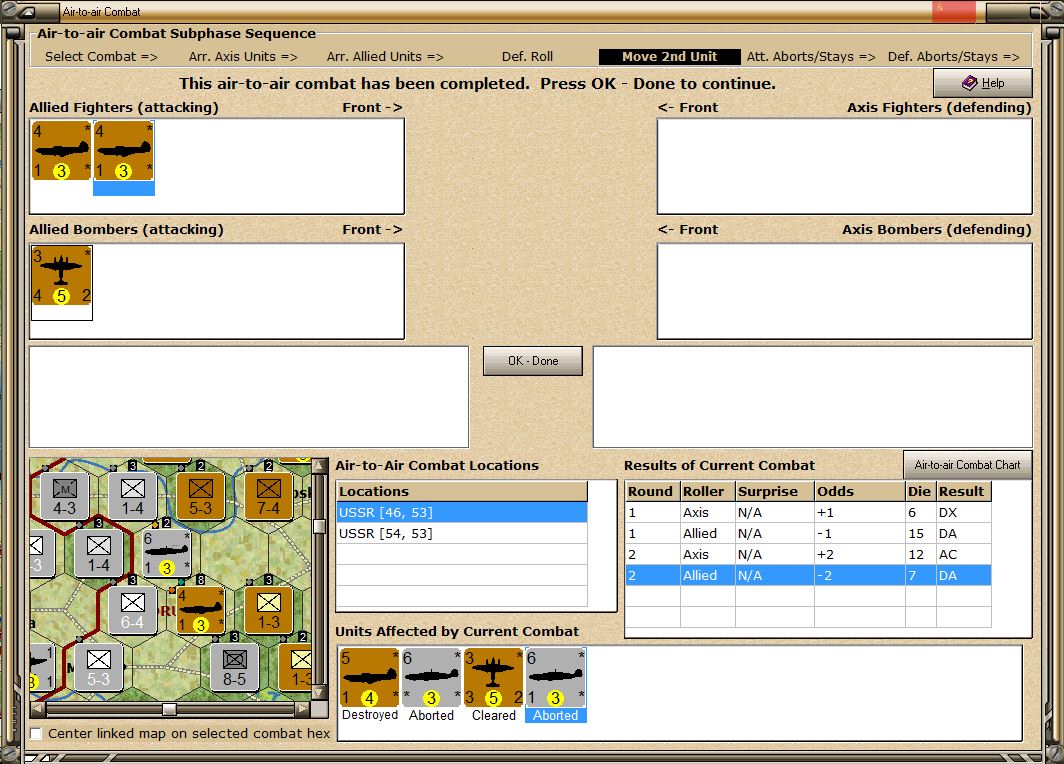Click the Arr. Allied Units subphase step
Screen dimensions: 1064x764
[x=385, y=57]
